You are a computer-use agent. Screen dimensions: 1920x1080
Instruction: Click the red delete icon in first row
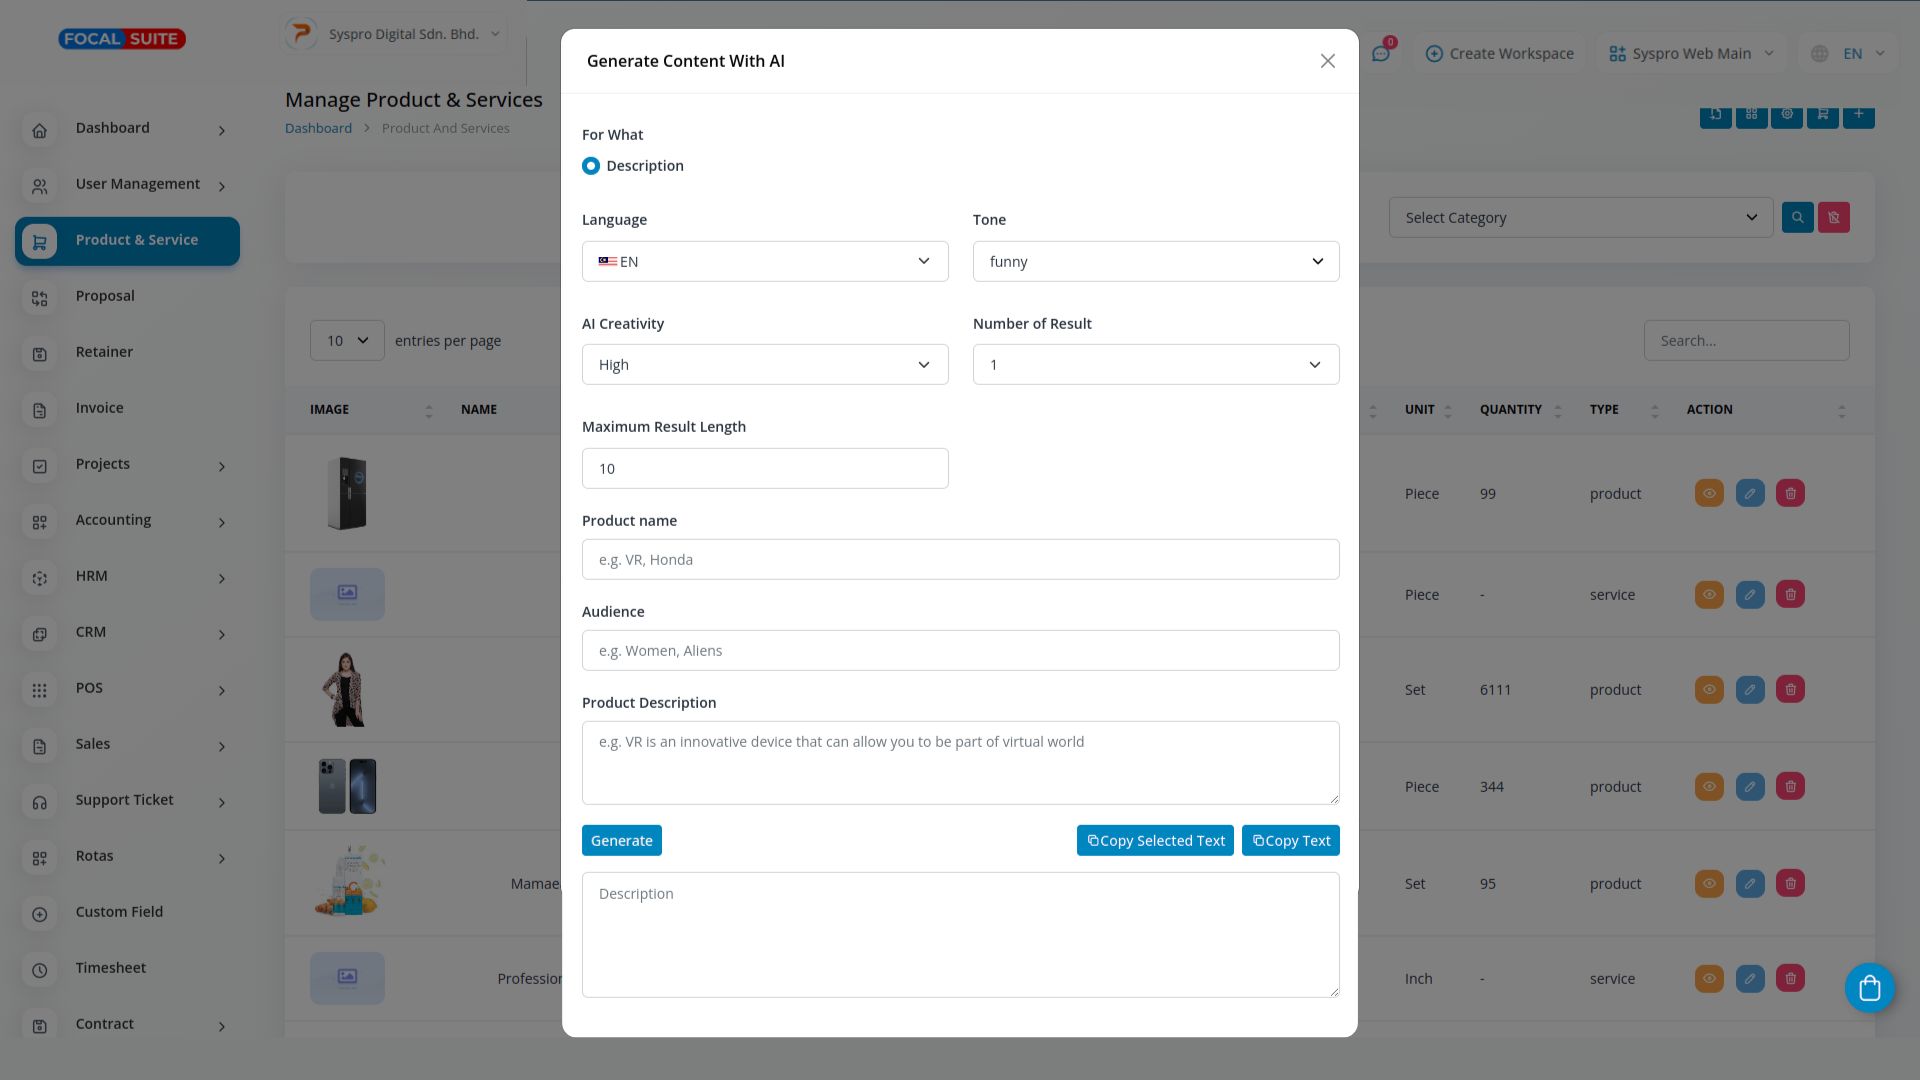[1790, 493]
